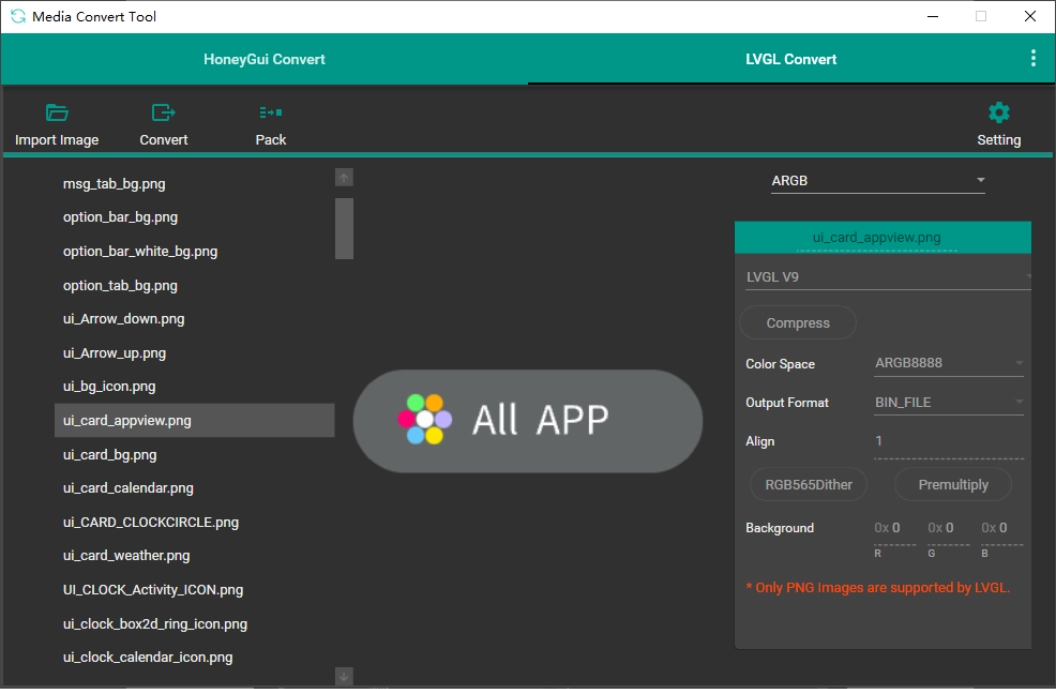Image resolution: width=1056 pixels, height=689 pixels.
Task: Expand the Color Space ARGB8888 dropdown
Action: [948, 363]
